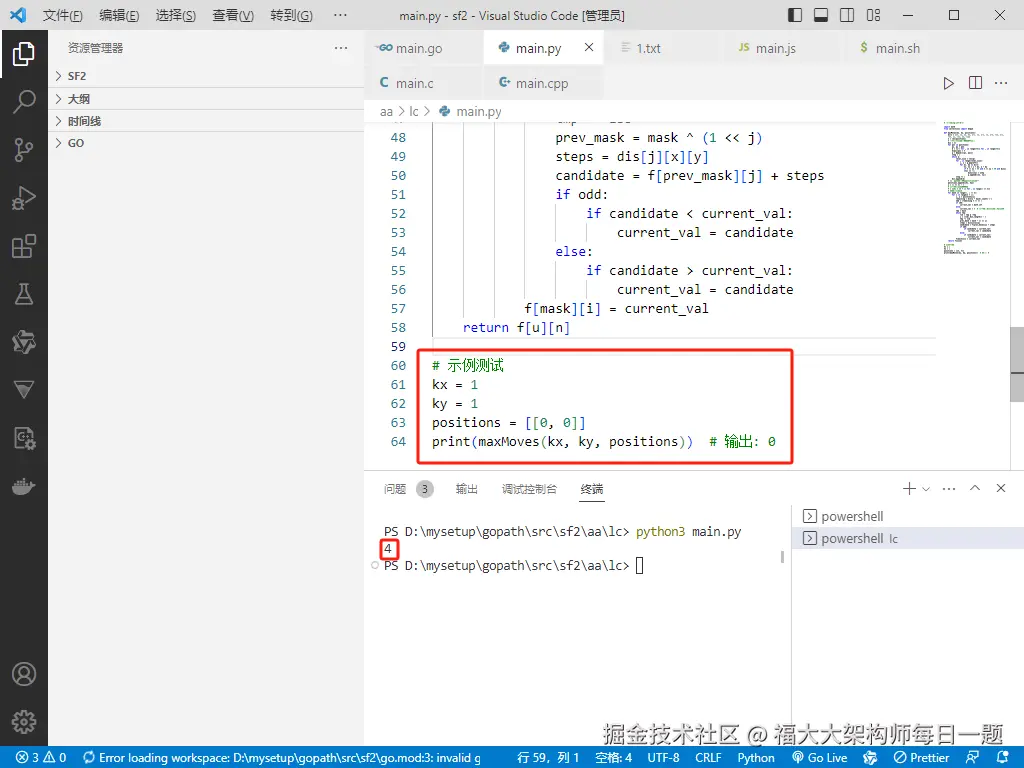The image size is (1024, 768).
Task: Maximize the panel with up chevron
Action: point(975,488)
